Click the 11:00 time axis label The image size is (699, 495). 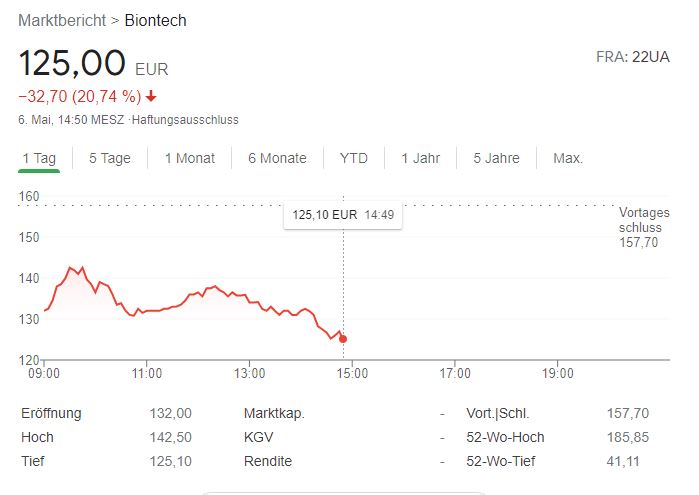coord(147,373)
